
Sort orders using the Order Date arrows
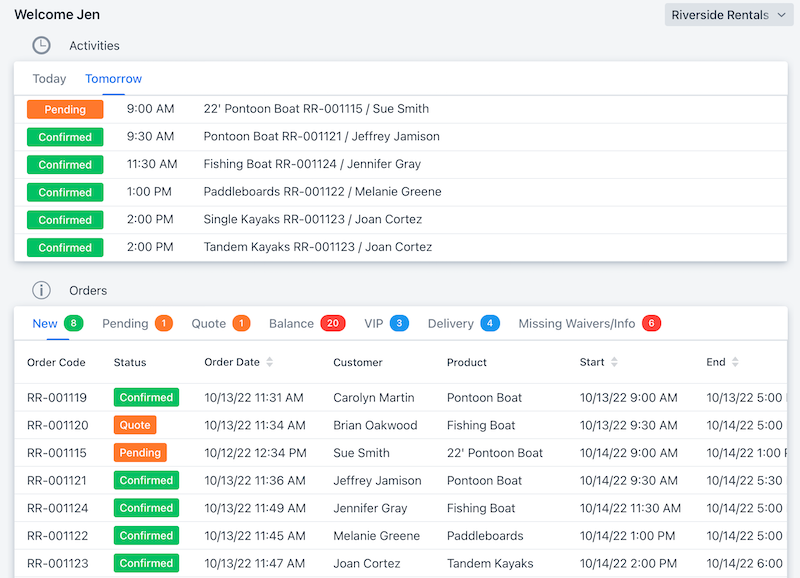point(268,362)
